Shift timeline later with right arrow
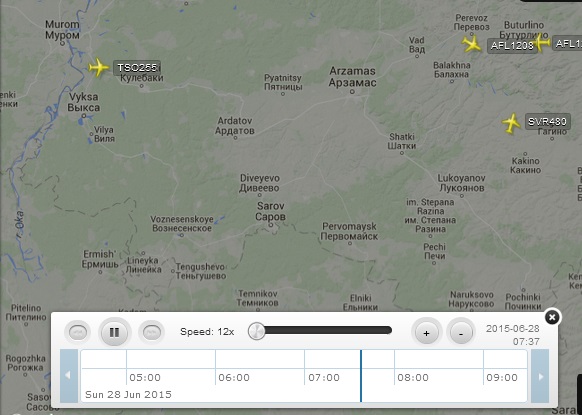582x415 pixels. [540, 376]
